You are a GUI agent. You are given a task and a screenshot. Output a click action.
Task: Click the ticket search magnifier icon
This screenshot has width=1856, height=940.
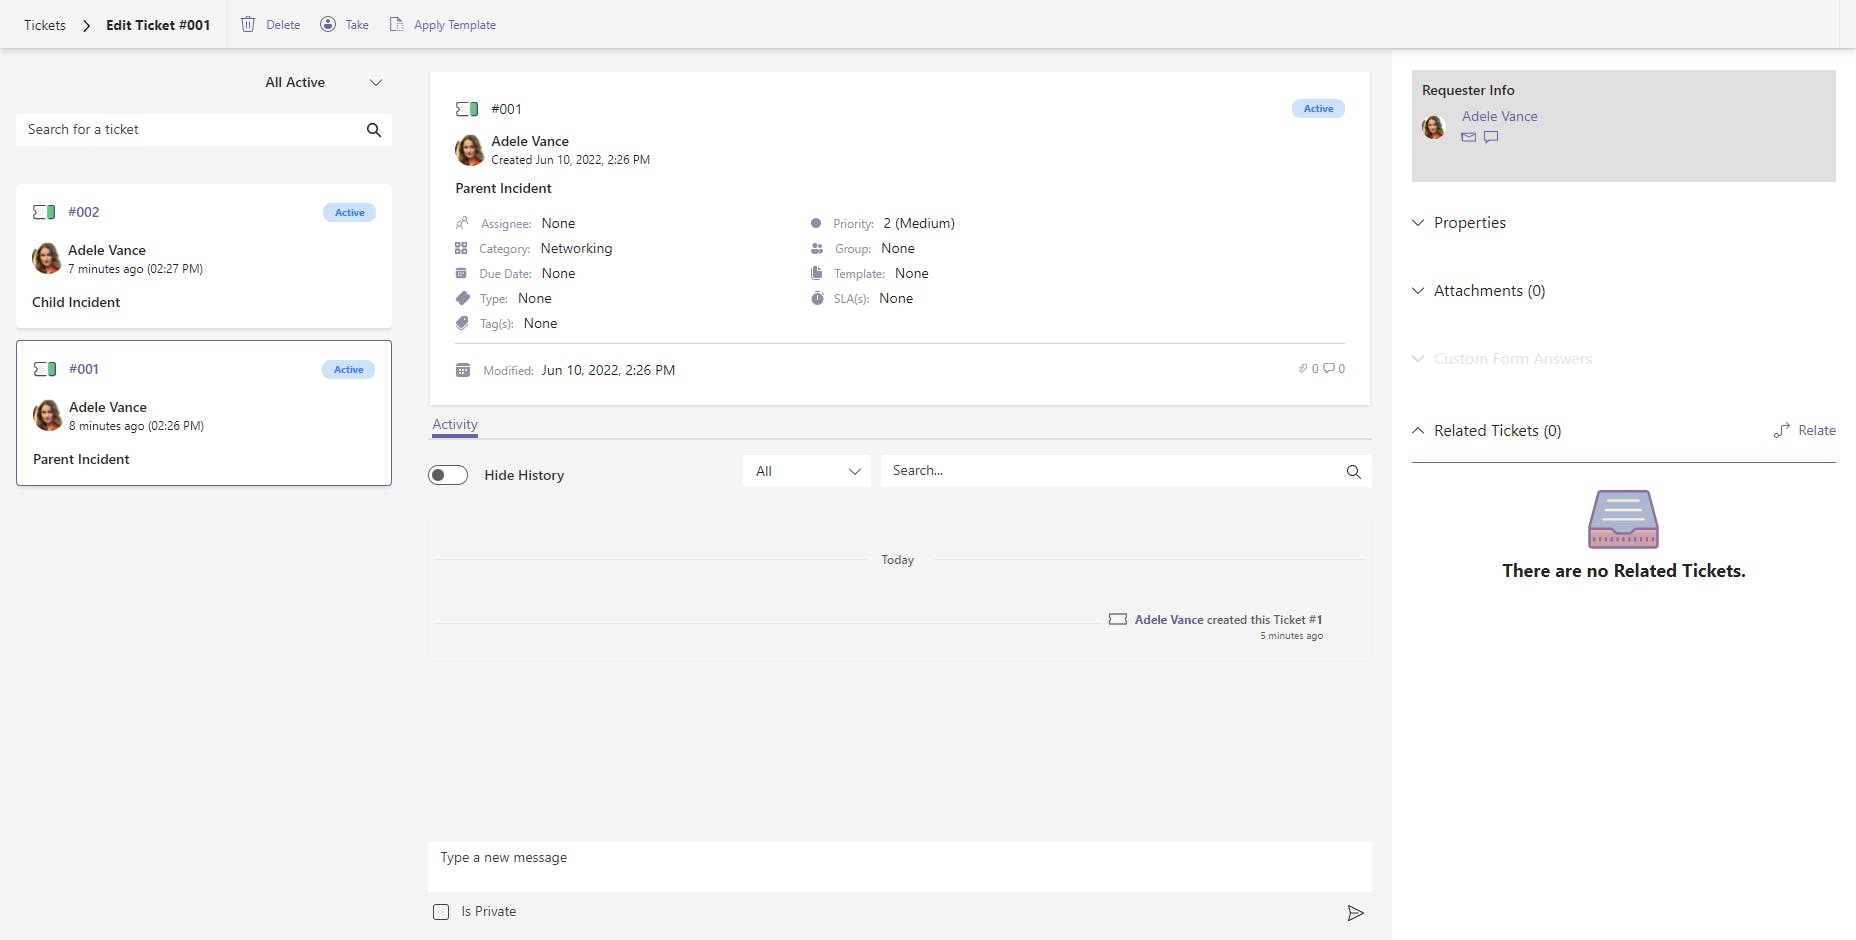click(374, 130)
